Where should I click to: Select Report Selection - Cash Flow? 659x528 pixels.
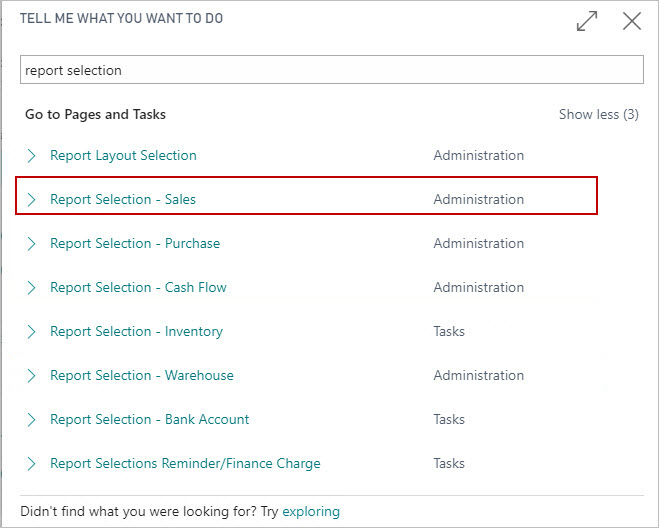click(x=138, y=287)
